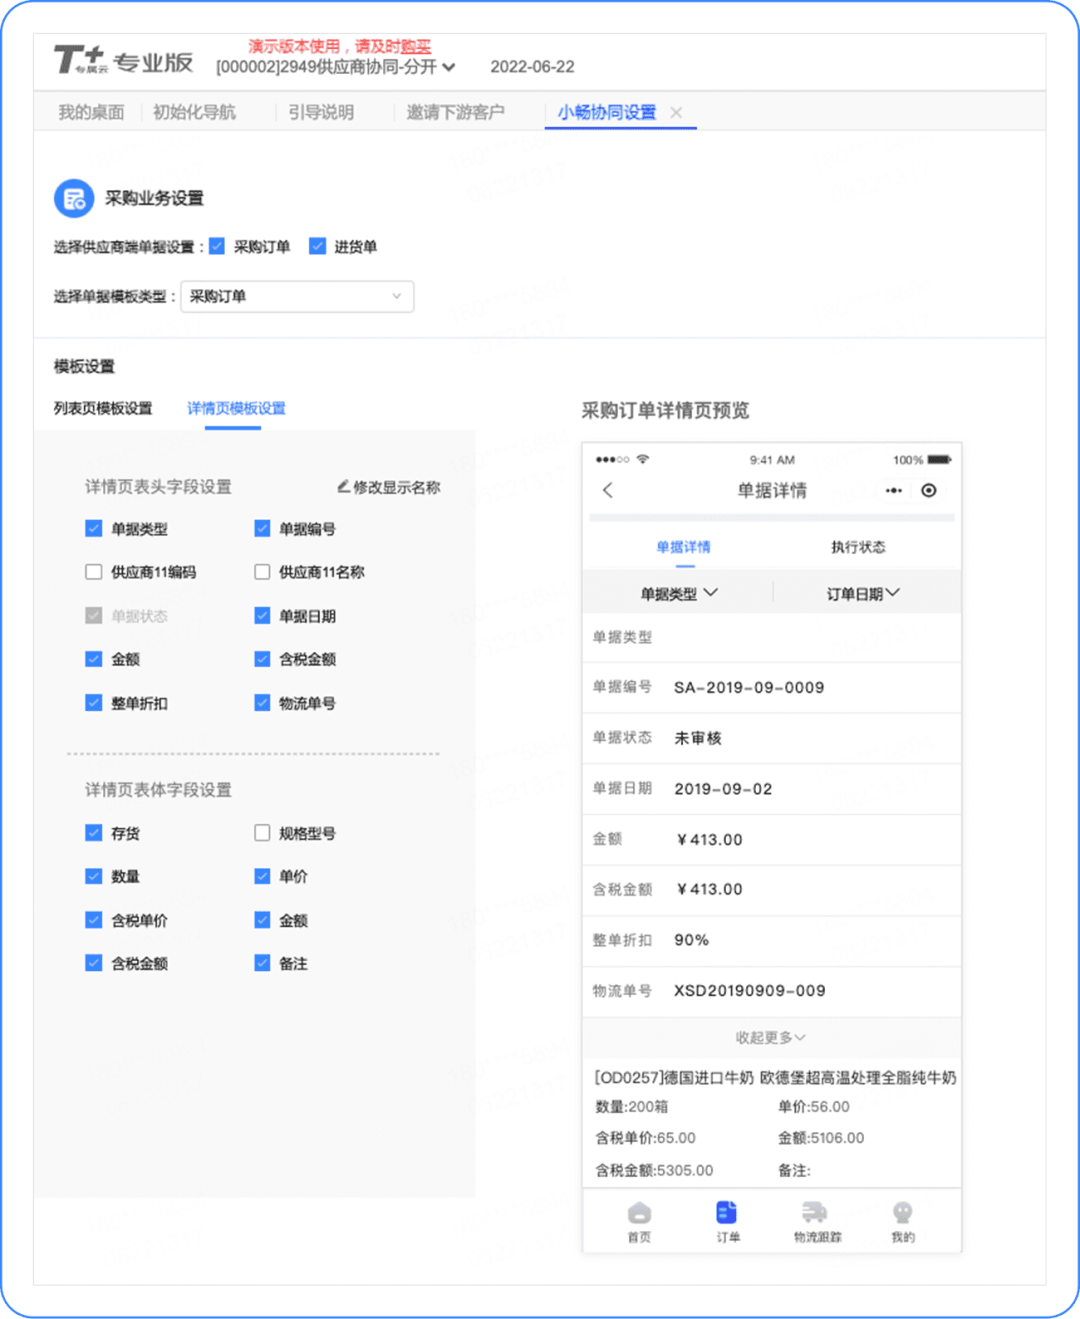This screenshot has height=1319, width=1080.
Task: Tap the 我的 profile icon in preview
Action: tap(903, 1213)
